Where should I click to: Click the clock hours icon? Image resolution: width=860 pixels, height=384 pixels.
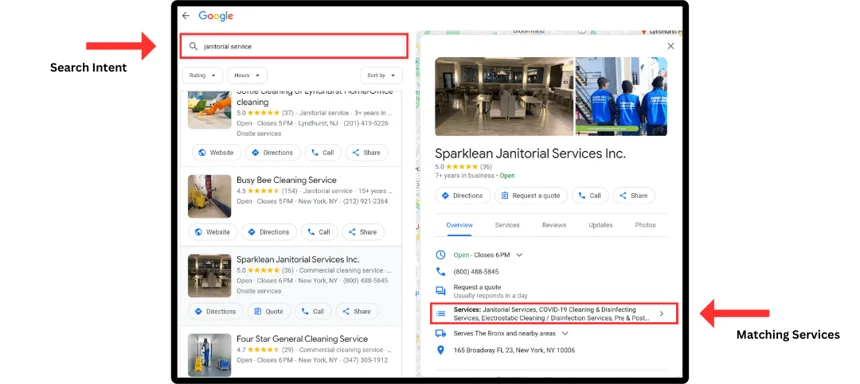pos(440,255)
